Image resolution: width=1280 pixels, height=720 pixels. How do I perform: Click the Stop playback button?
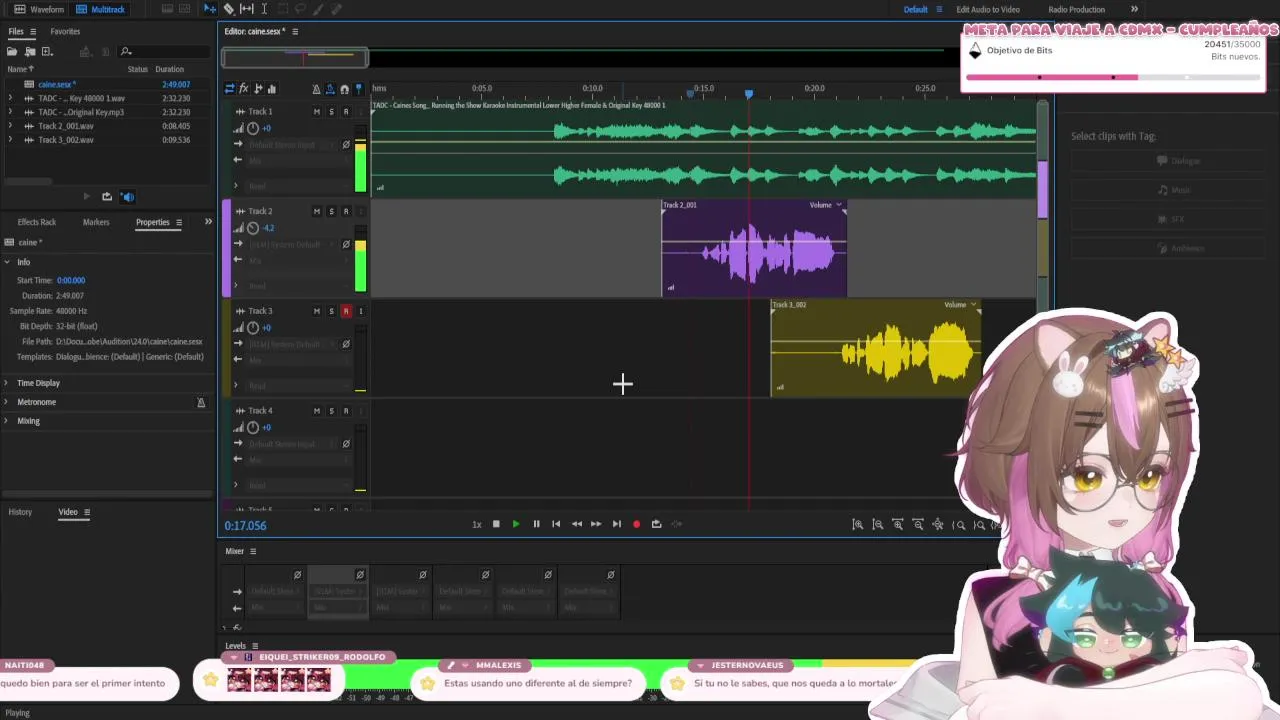point(496,524)
